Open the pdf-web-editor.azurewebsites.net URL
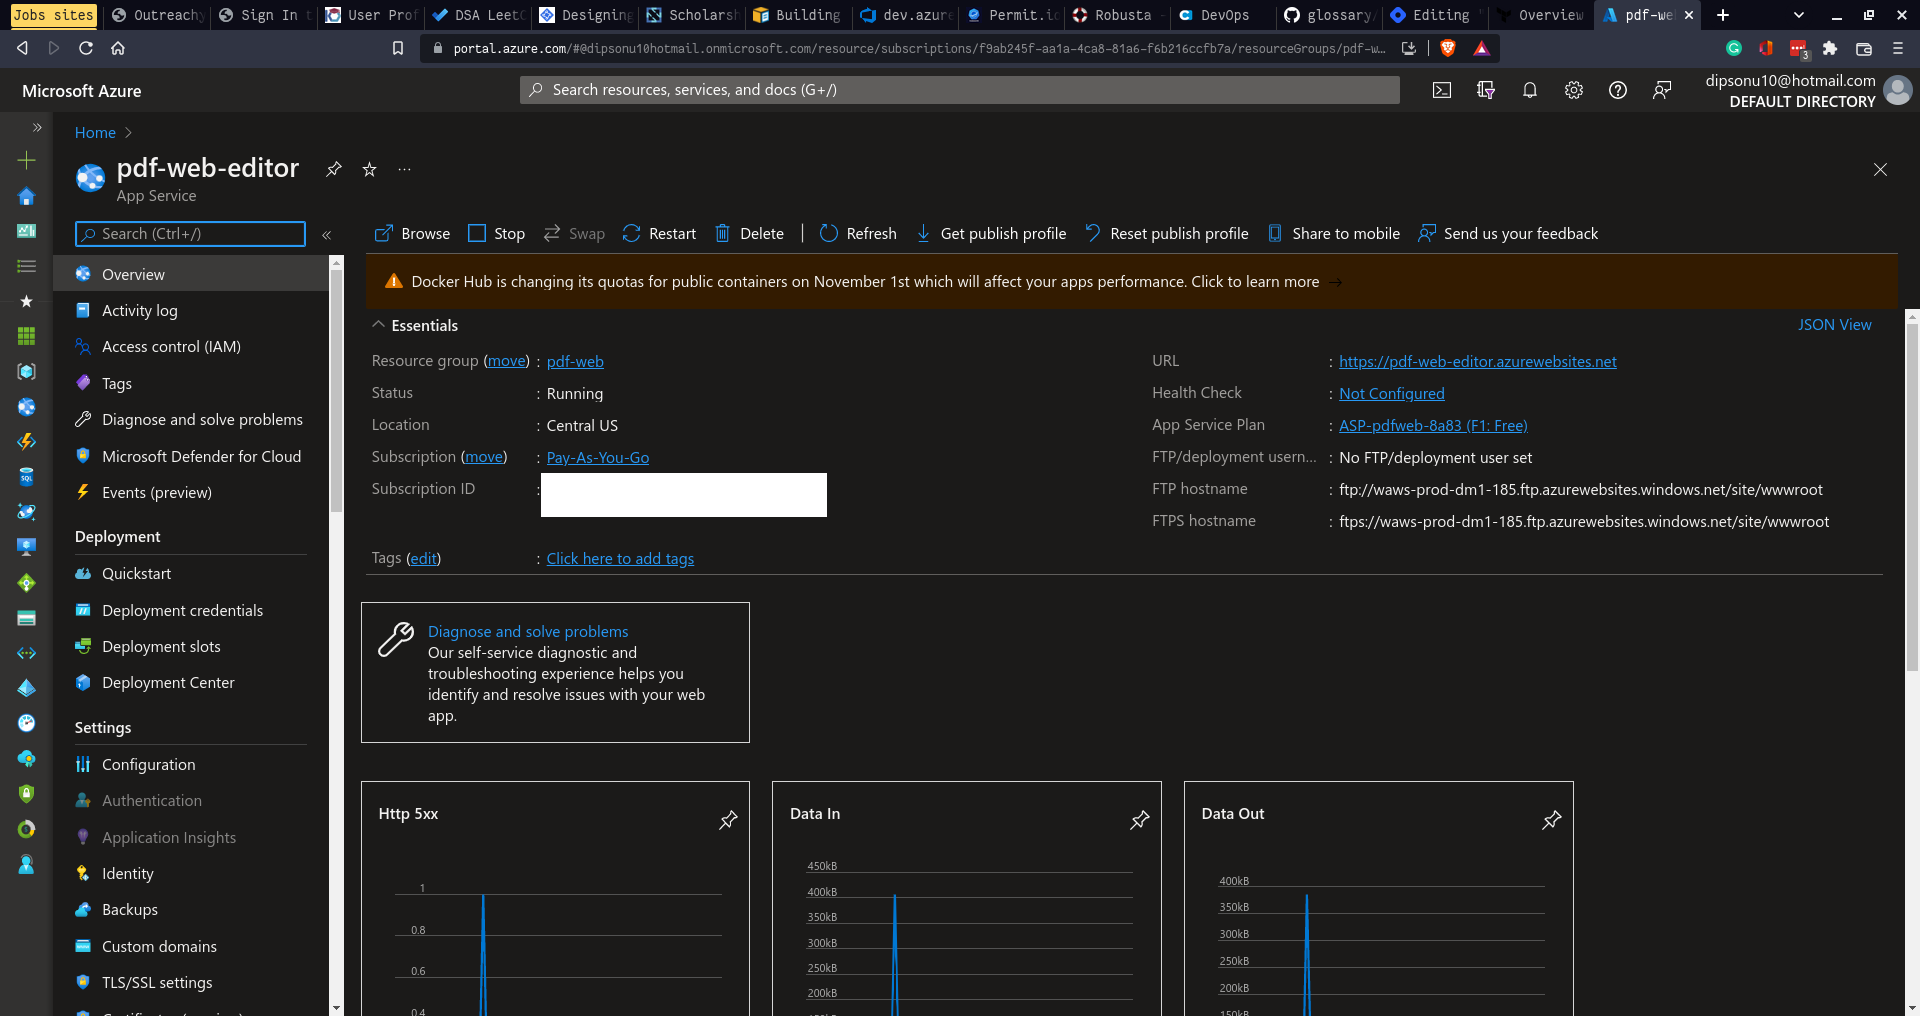 [1477, 362]
